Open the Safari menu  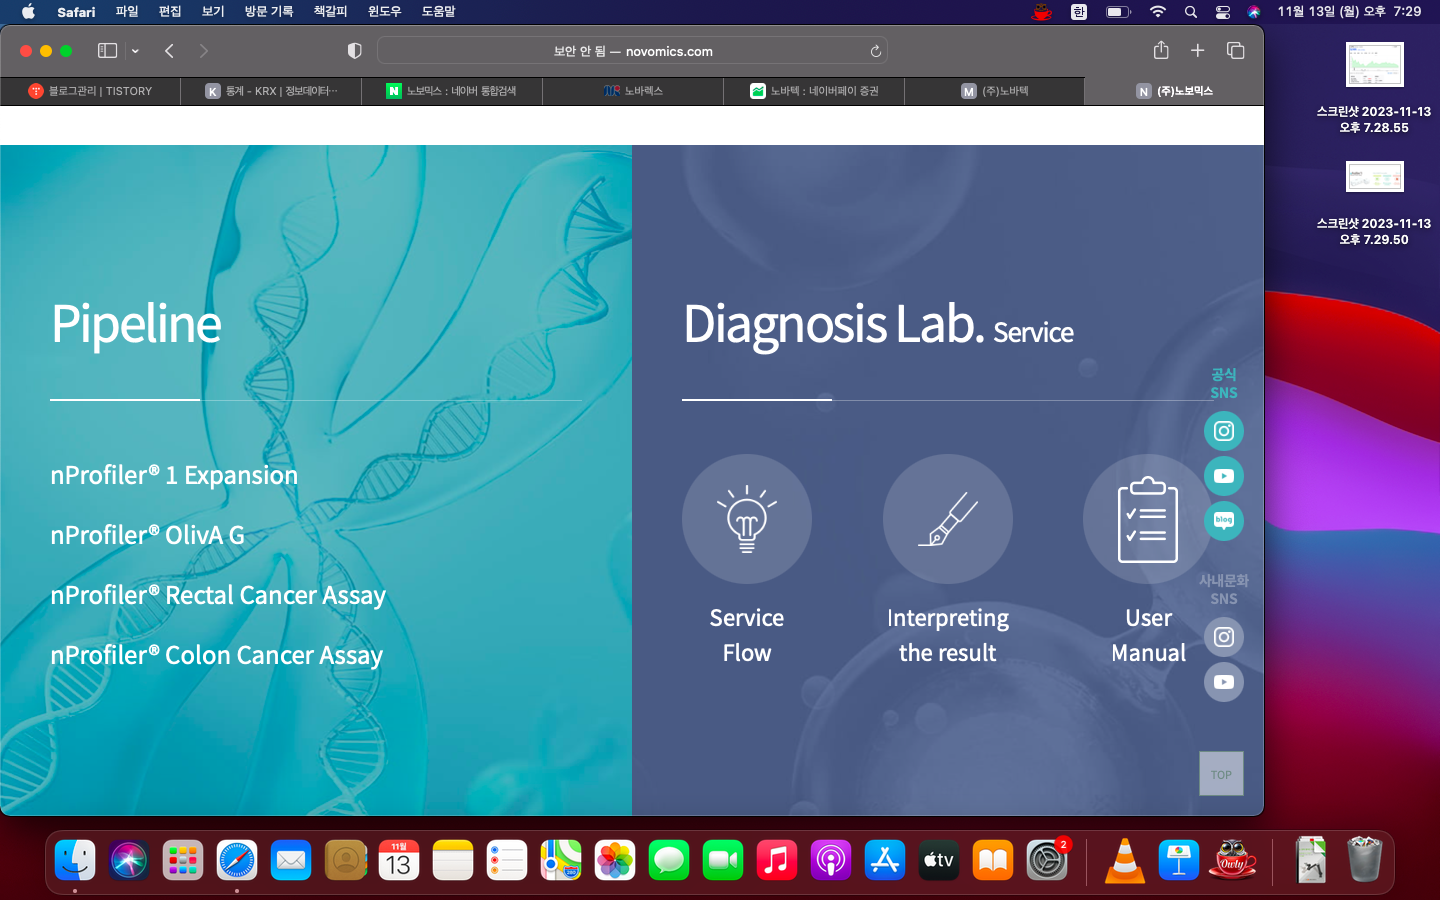(76, 12)
